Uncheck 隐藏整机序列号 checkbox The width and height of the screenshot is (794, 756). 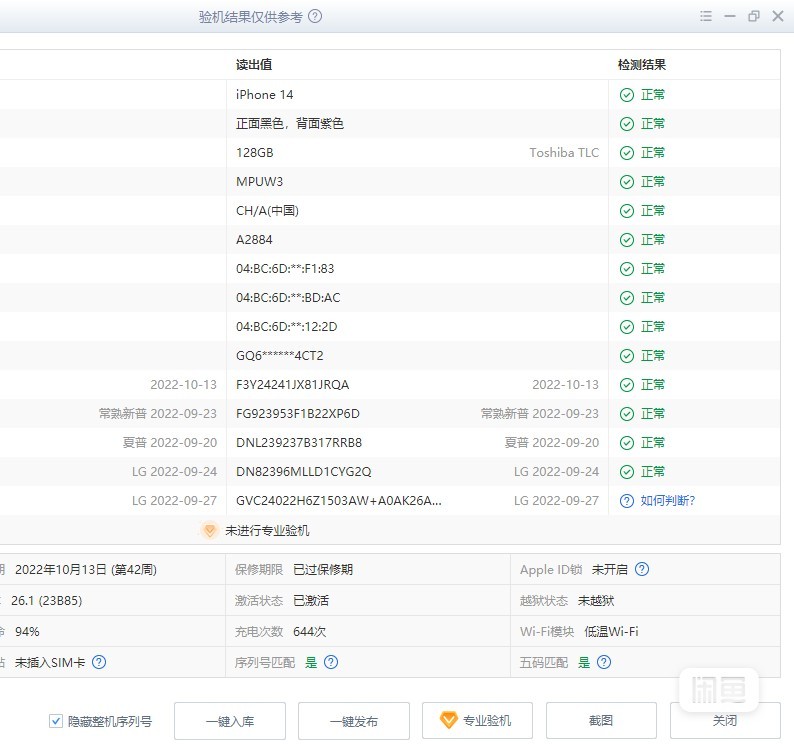tap(56, 721)
